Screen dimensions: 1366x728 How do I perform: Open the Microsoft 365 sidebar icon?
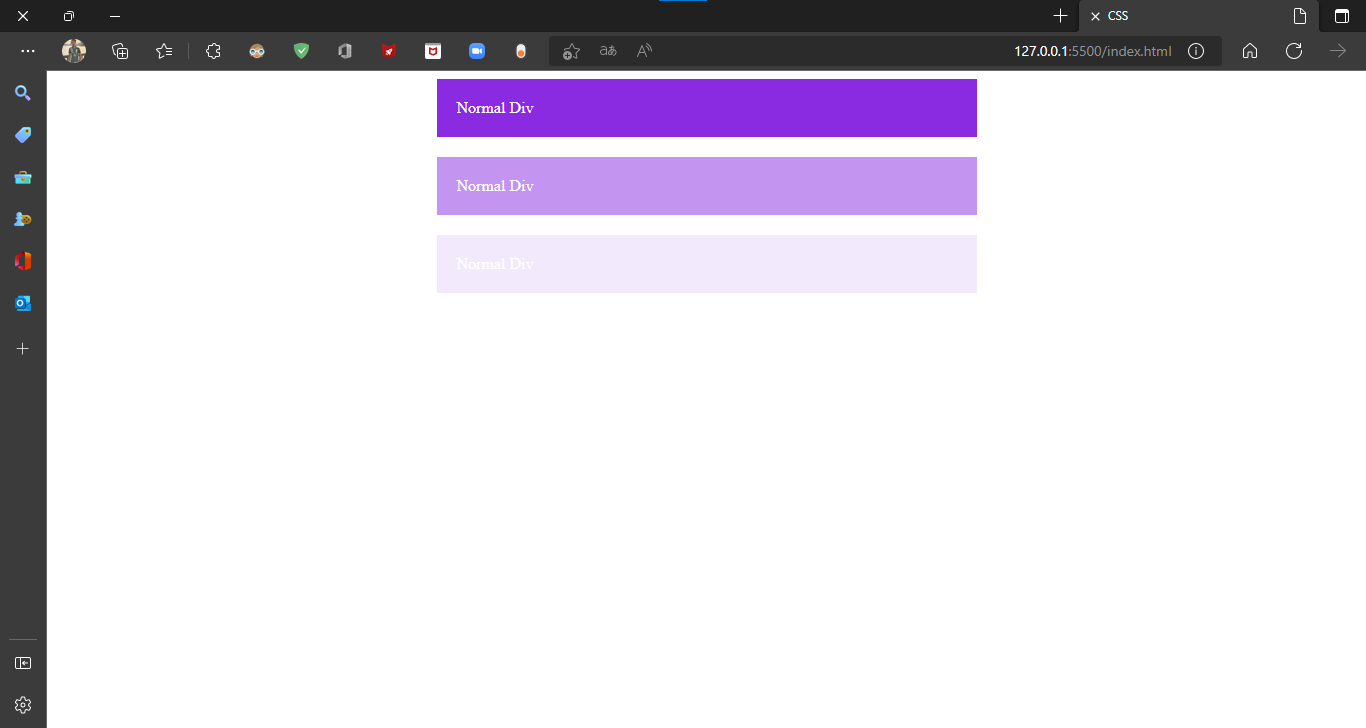[23, 260]
